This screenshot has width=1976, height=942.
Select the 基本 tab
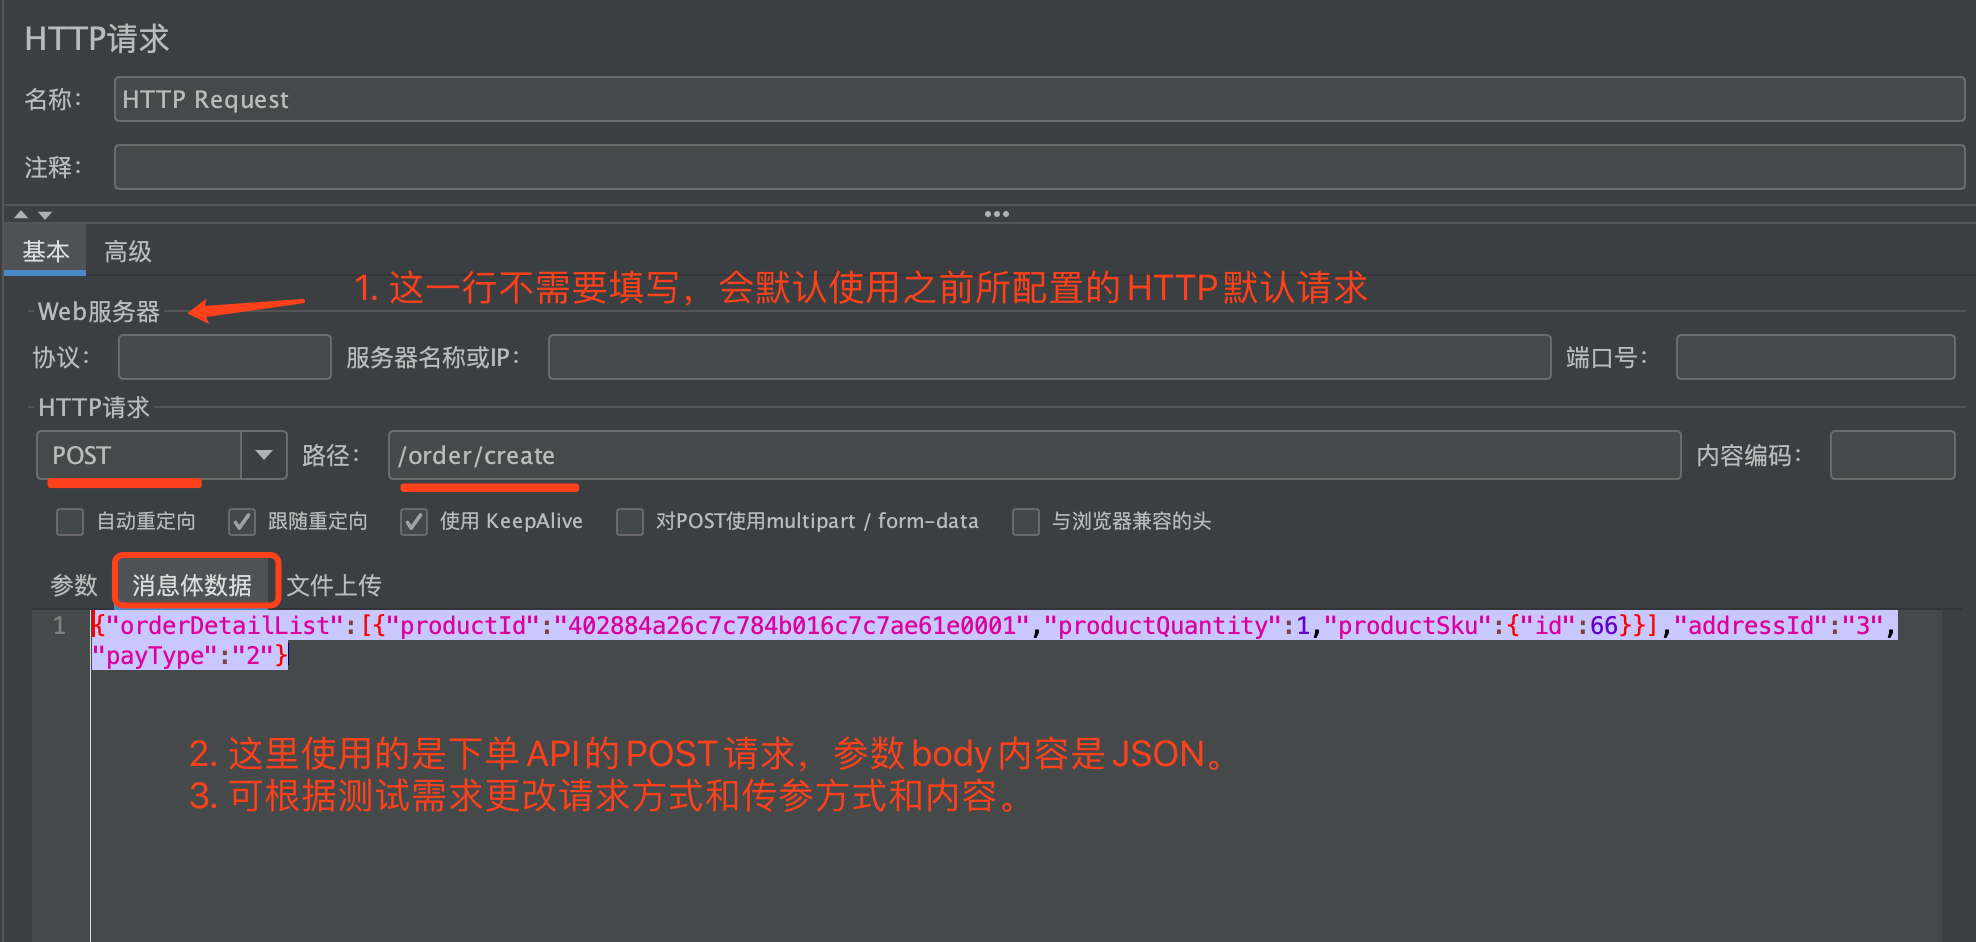(45, 250)
